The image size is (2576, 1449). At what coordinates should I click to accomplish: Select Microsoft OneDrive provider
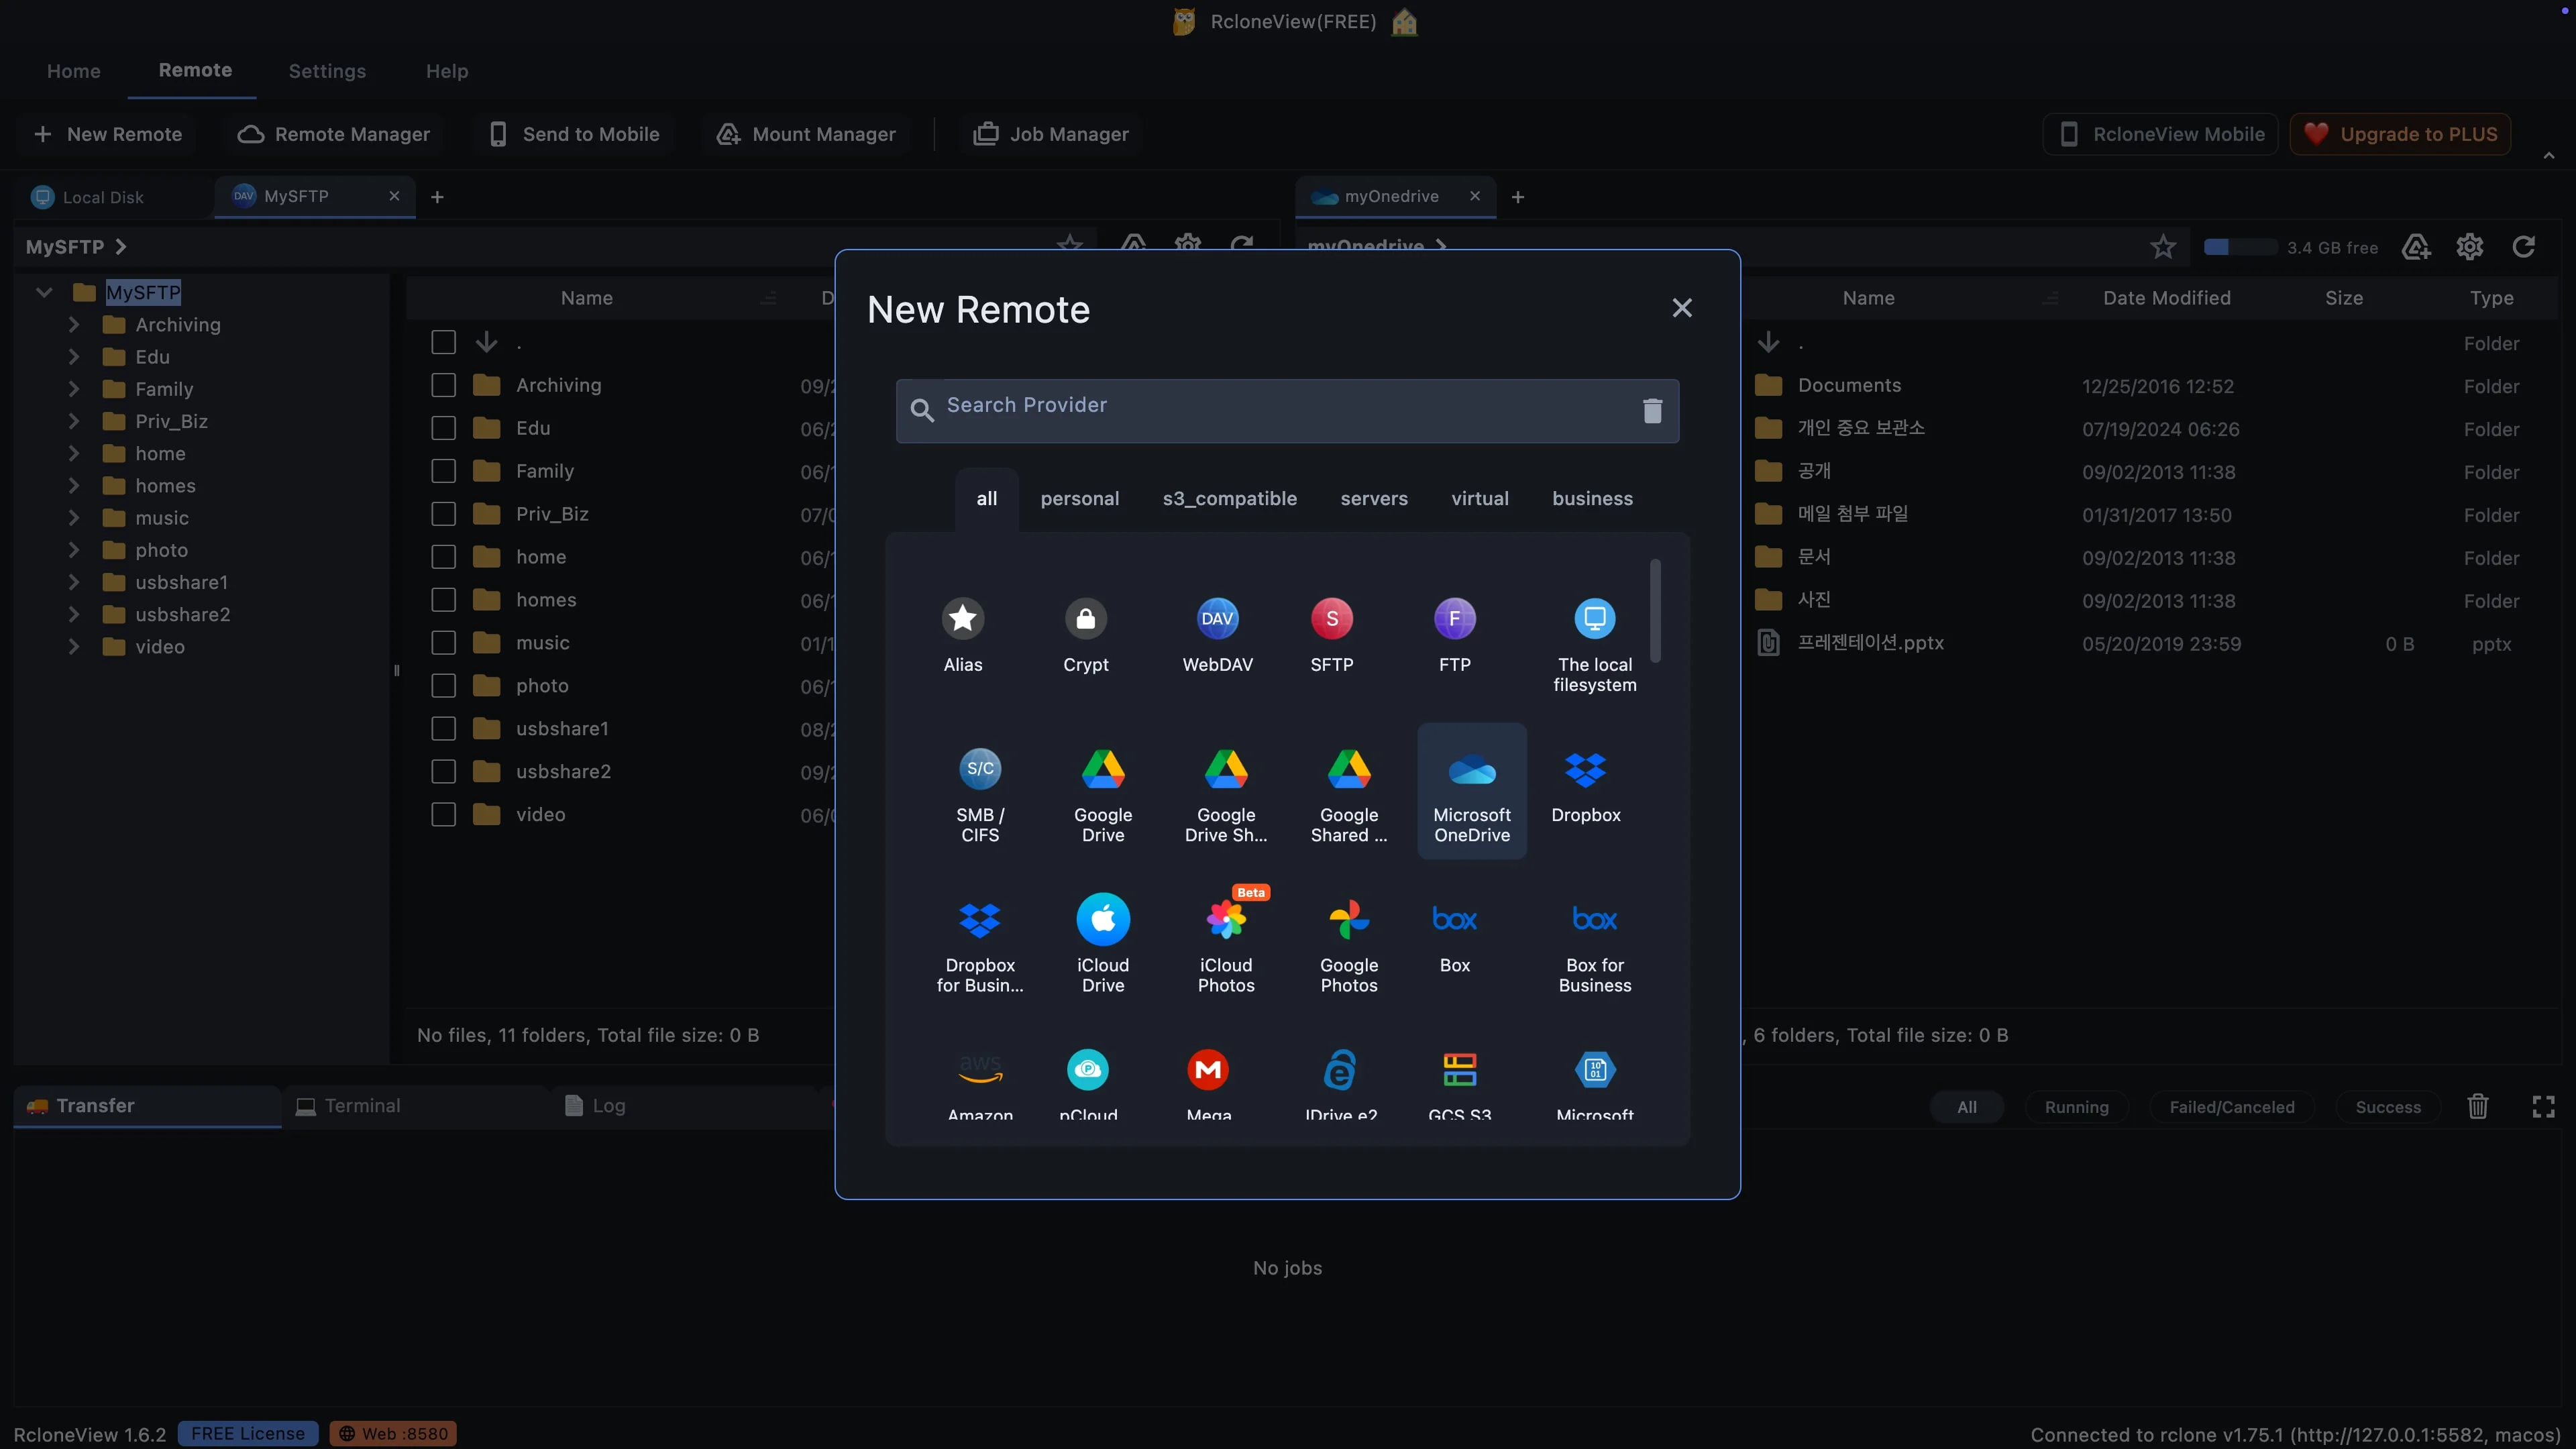(x=1472, y=791)
